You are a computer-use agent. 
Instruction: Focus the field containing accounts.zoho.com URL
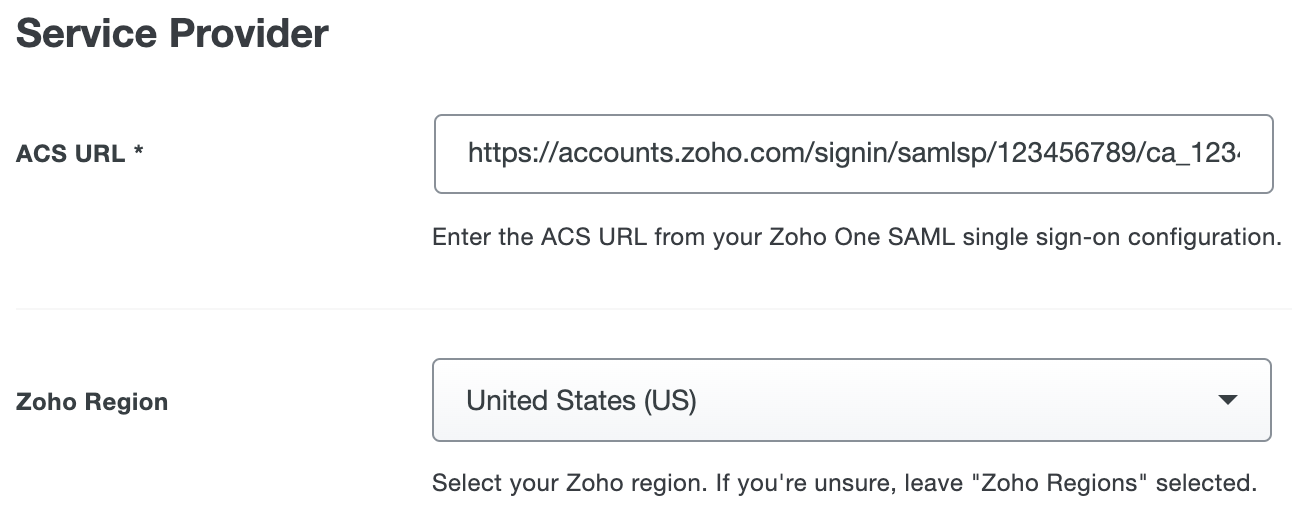click(x=853, y=153)
